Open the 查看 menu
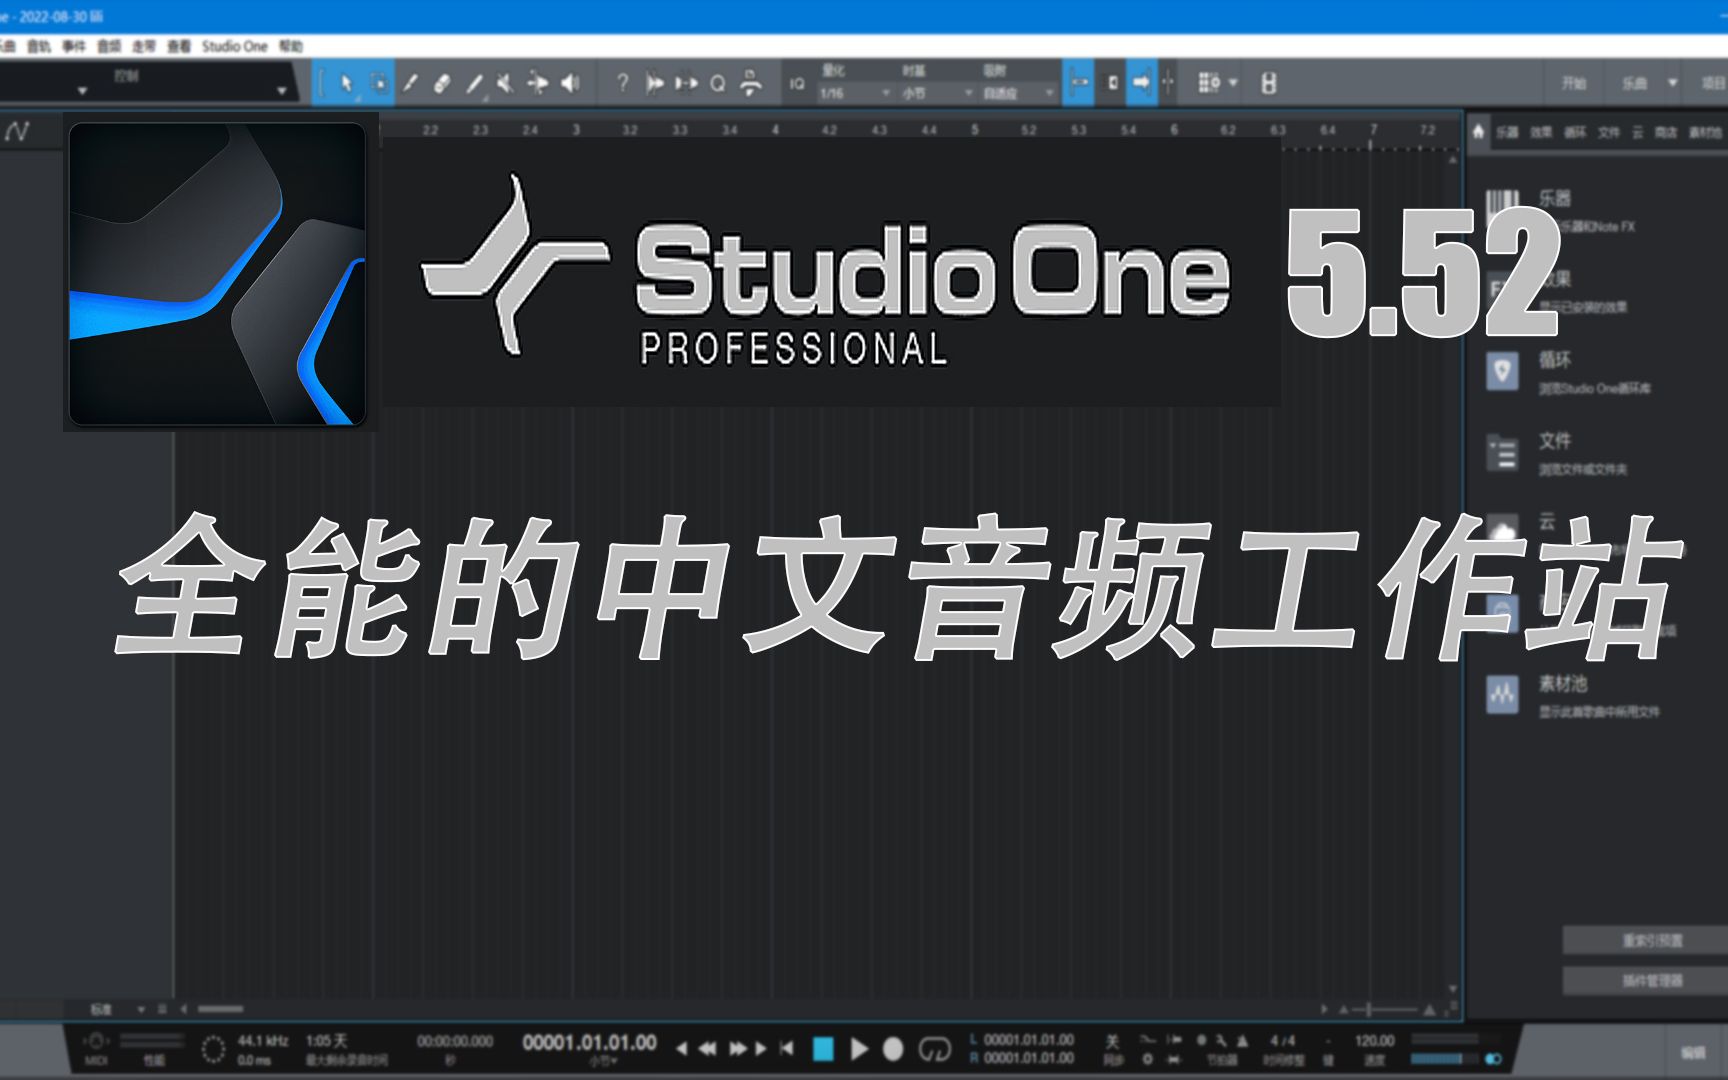The image size is (1728, 1080). click(x=178, y=46)
